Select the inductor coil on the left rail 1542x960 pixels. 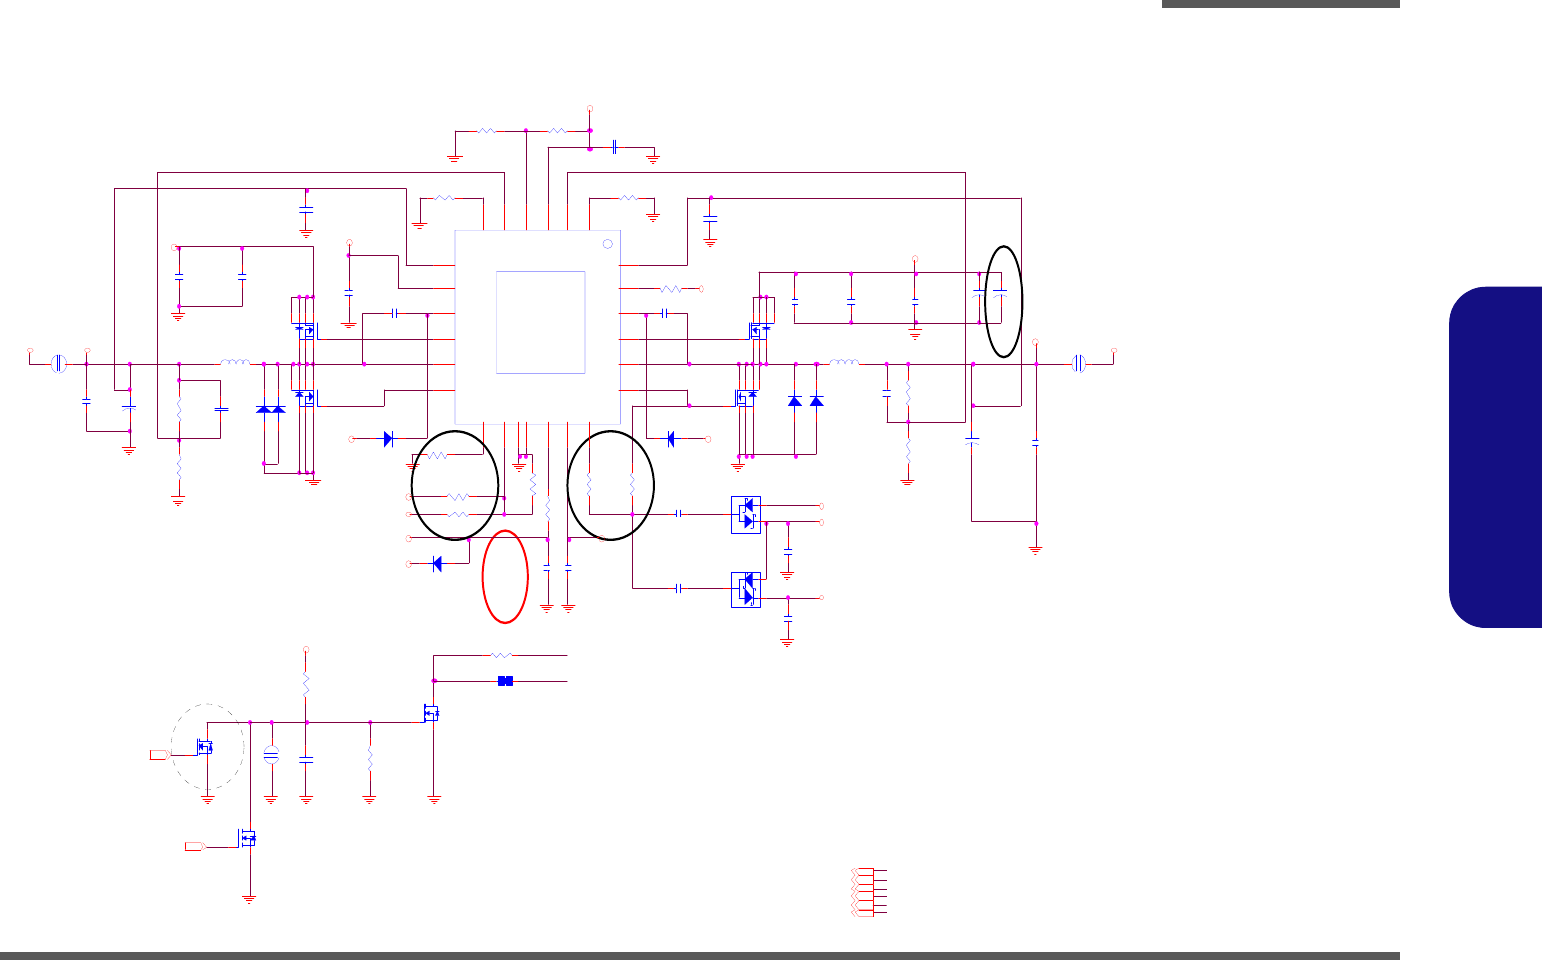235,362
